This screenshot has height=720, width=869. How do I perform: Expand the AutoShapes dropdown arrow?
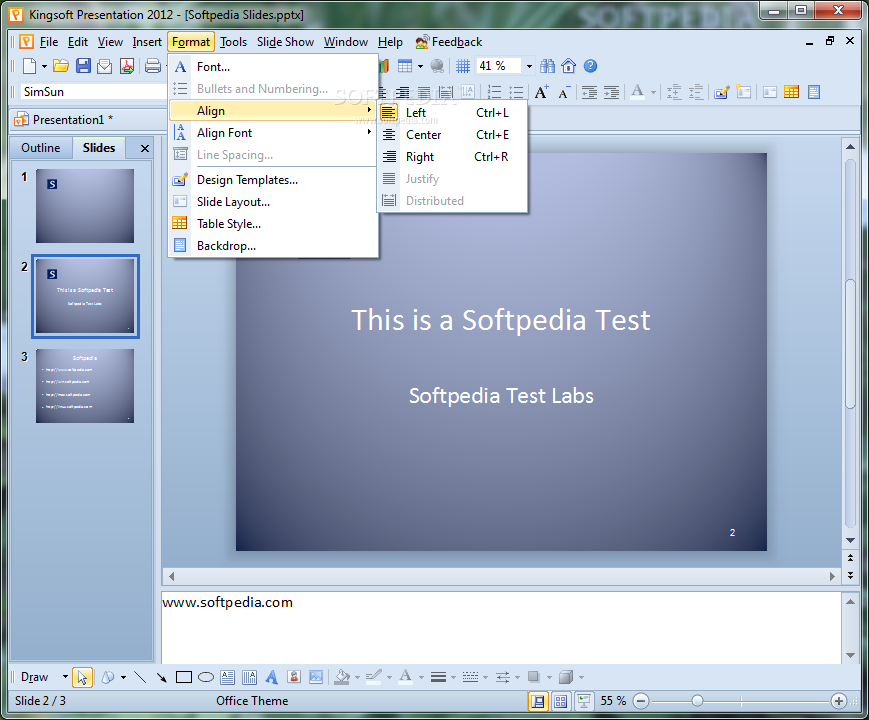tap(123, 677)
